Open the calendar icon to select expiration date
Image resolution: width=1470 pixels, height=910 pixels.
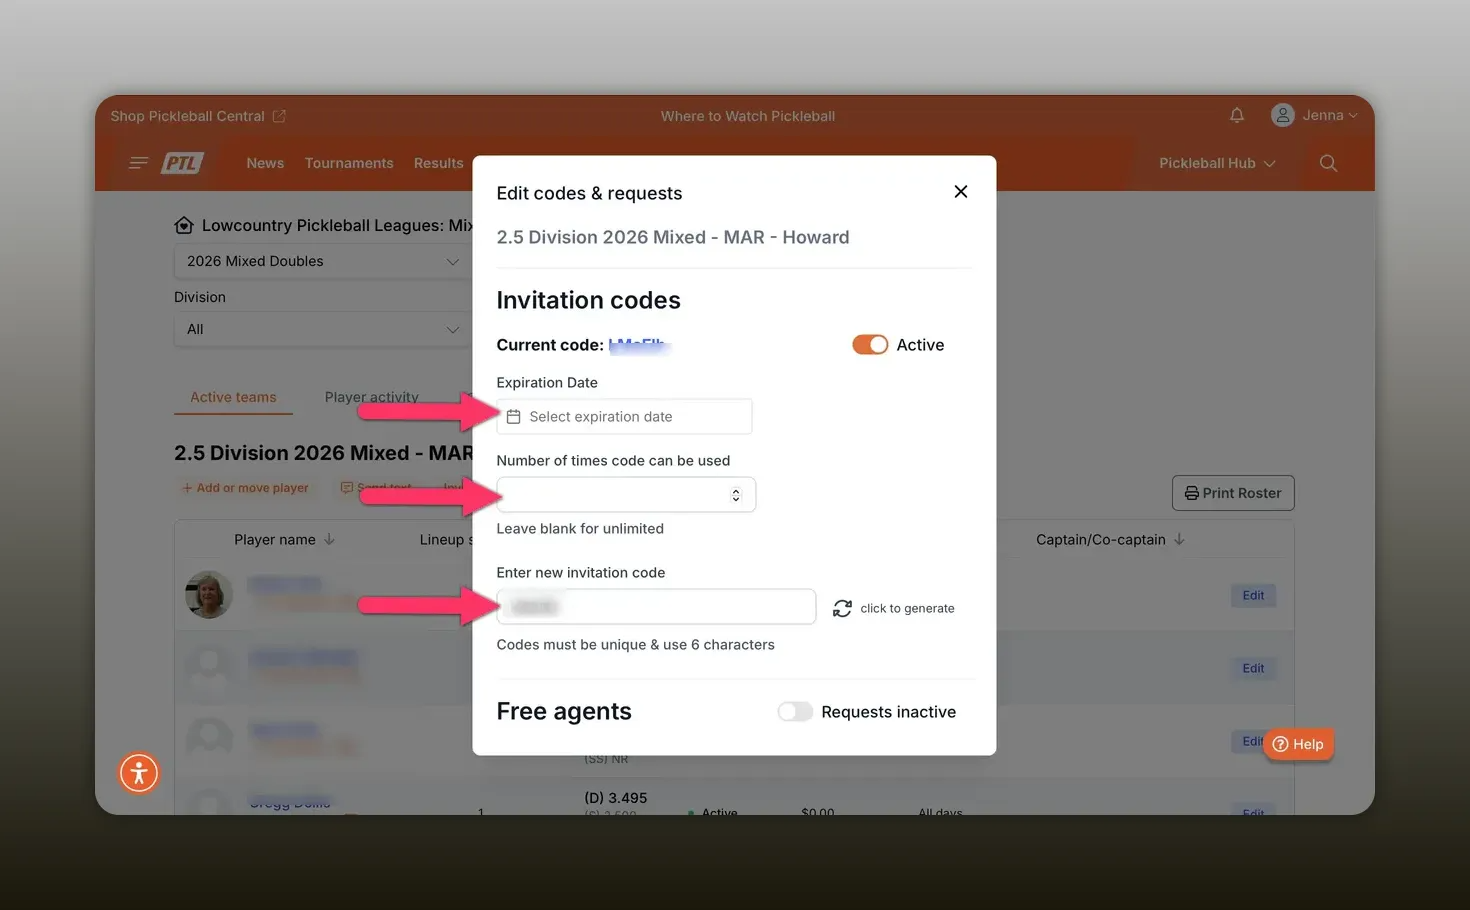click(514, 416)
